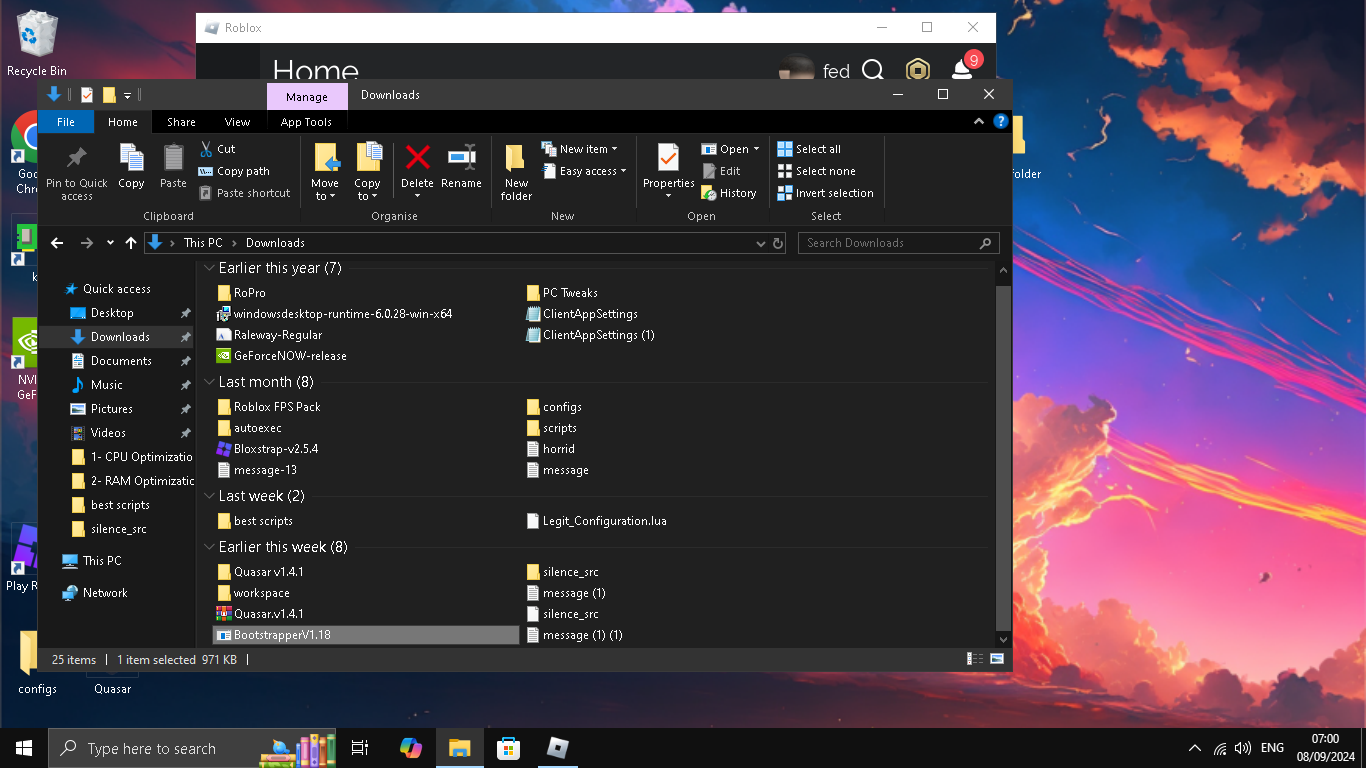Screen dimensions: 1366x768
Task: Click the Cut scissors icon
Action: coord(205,149)
